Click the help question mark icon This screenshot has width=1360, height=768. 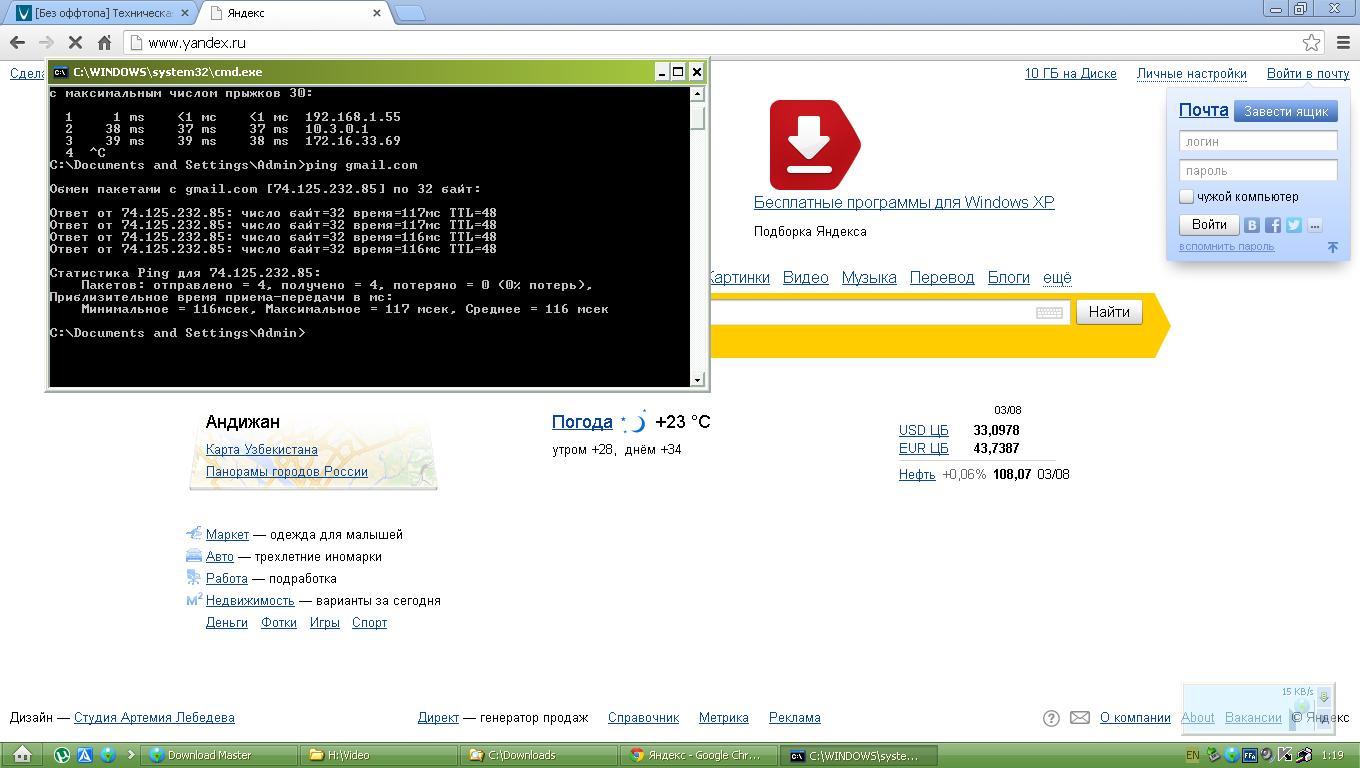tap(1051, 718)
